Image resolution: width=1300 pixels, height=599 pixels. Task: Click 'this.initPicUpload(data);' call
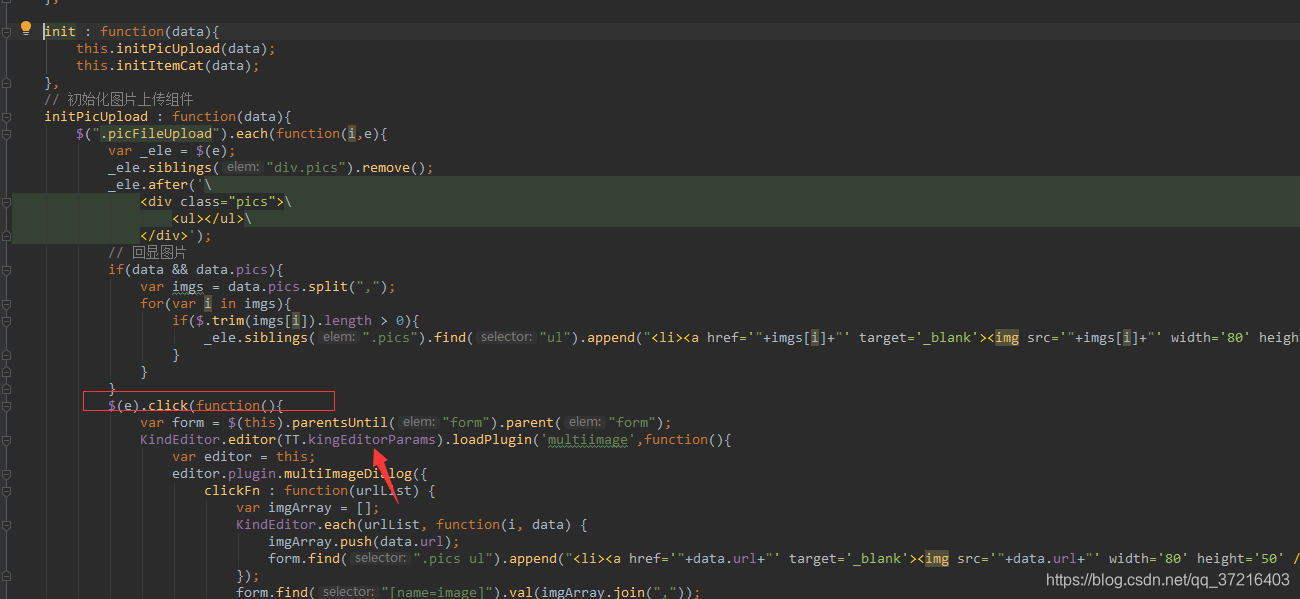175,48
